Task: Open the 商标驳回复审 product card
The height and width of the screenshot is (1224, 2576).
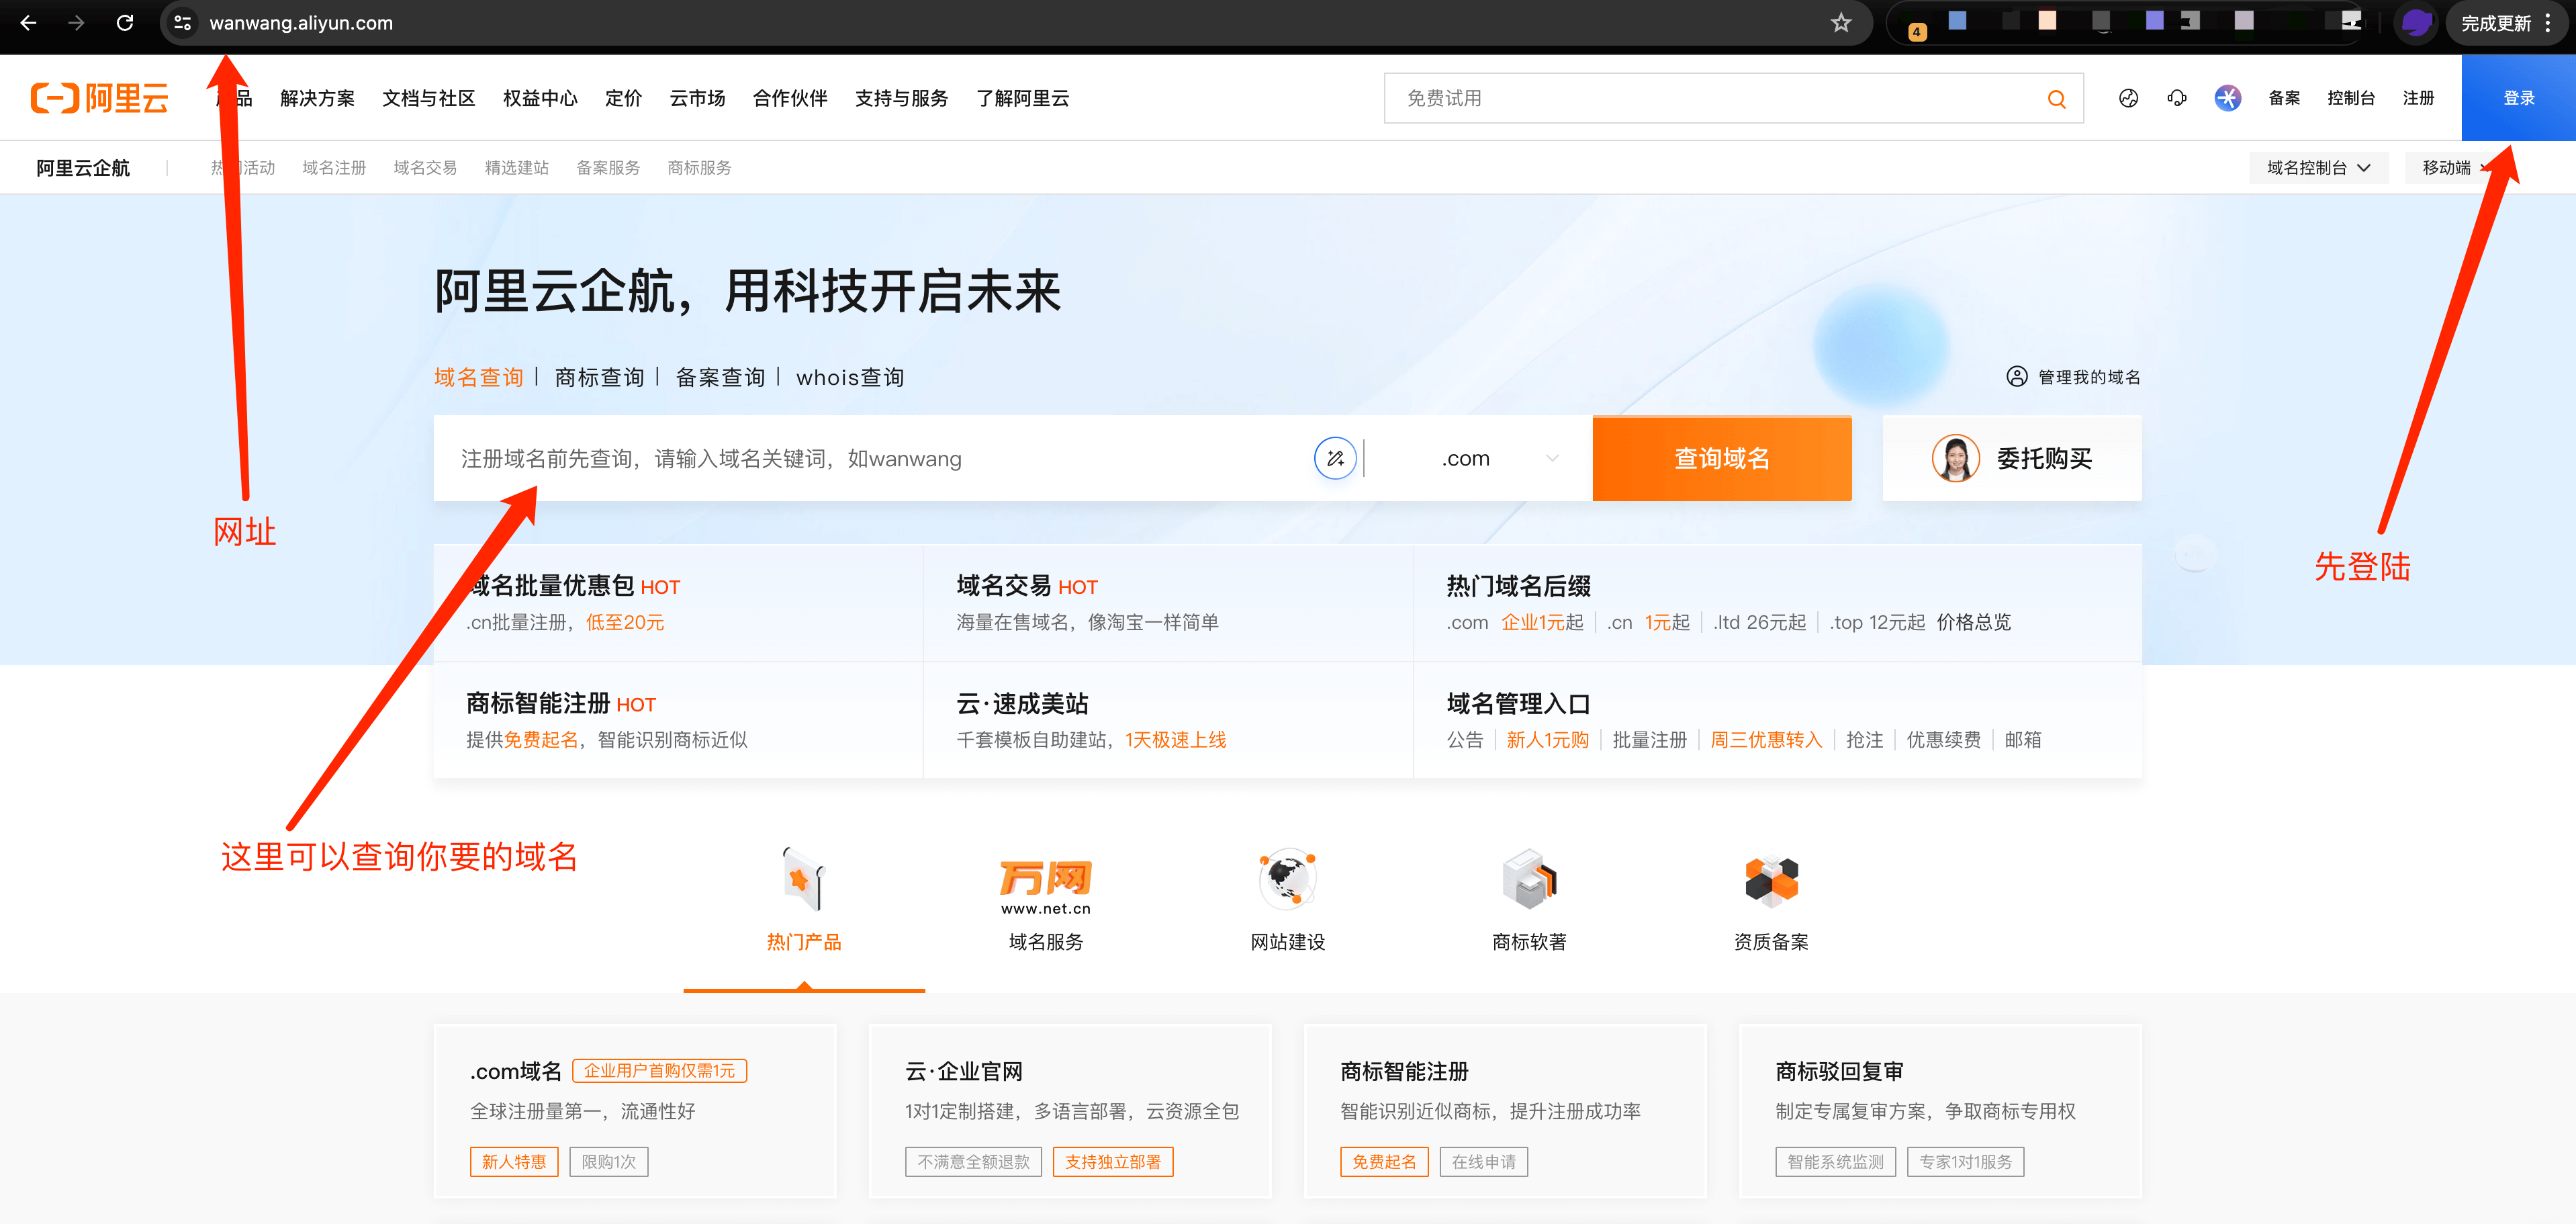Action: (x=1940, y=1111)
